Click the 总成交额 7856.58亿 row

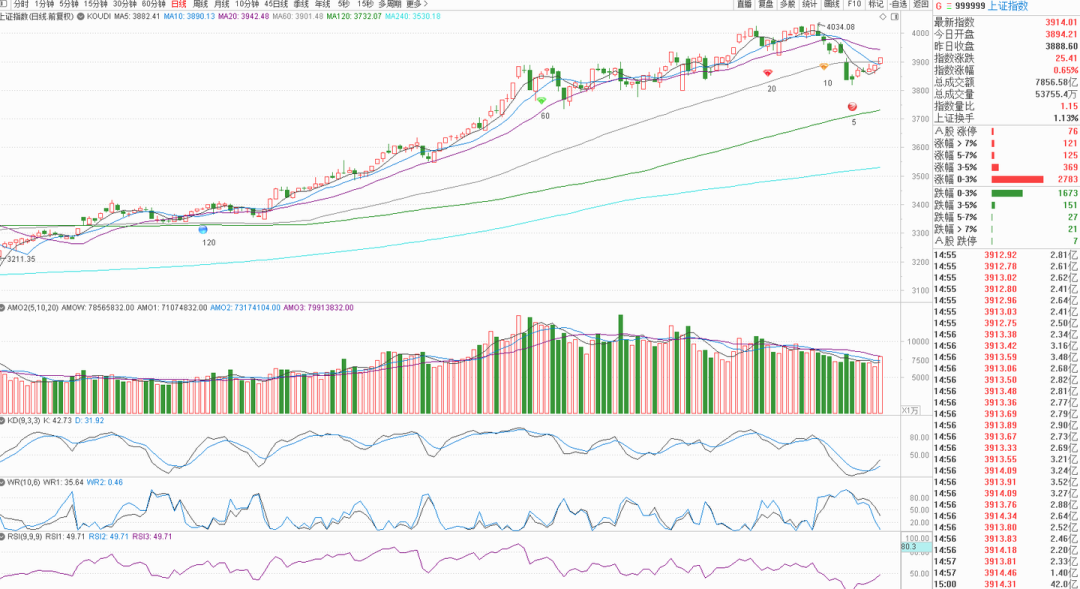pos(1006,82)
